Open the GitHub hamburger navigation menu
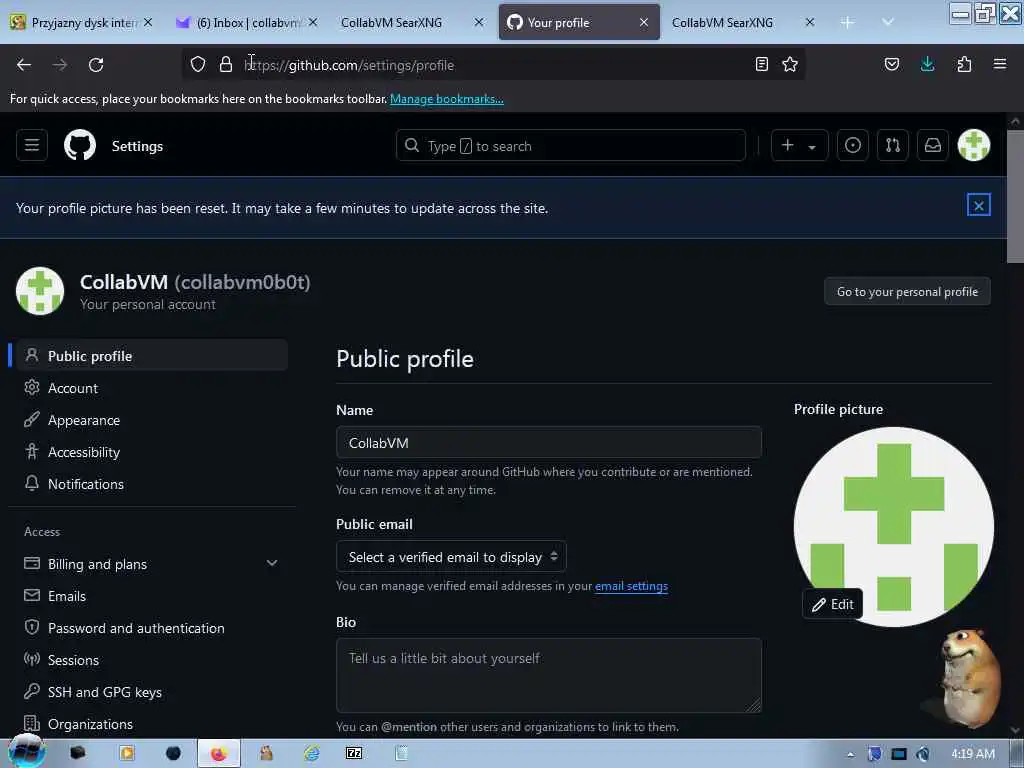This screenshot has height=768, width=1024. click(32, 145)
